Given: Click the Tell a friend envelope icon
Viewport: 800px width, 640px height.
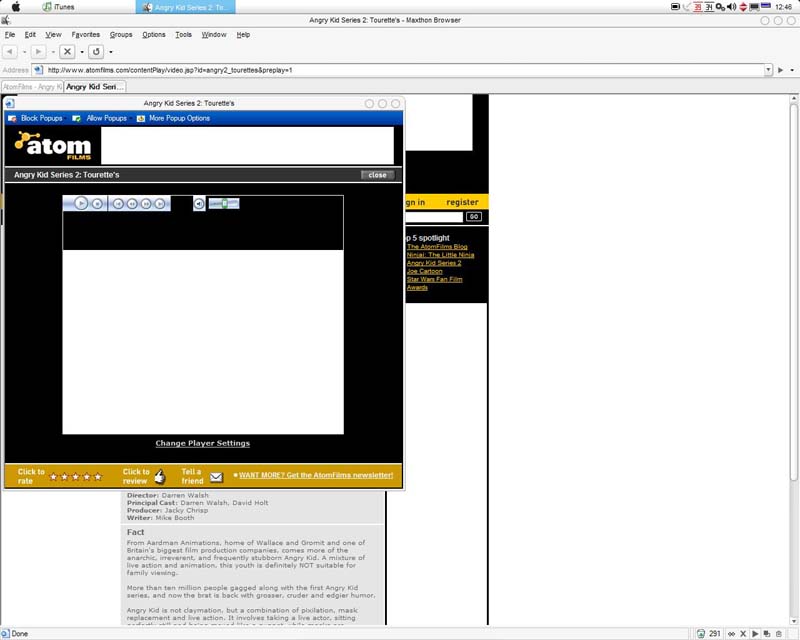Looking at the screenshot, I should [x=216, y=477].
